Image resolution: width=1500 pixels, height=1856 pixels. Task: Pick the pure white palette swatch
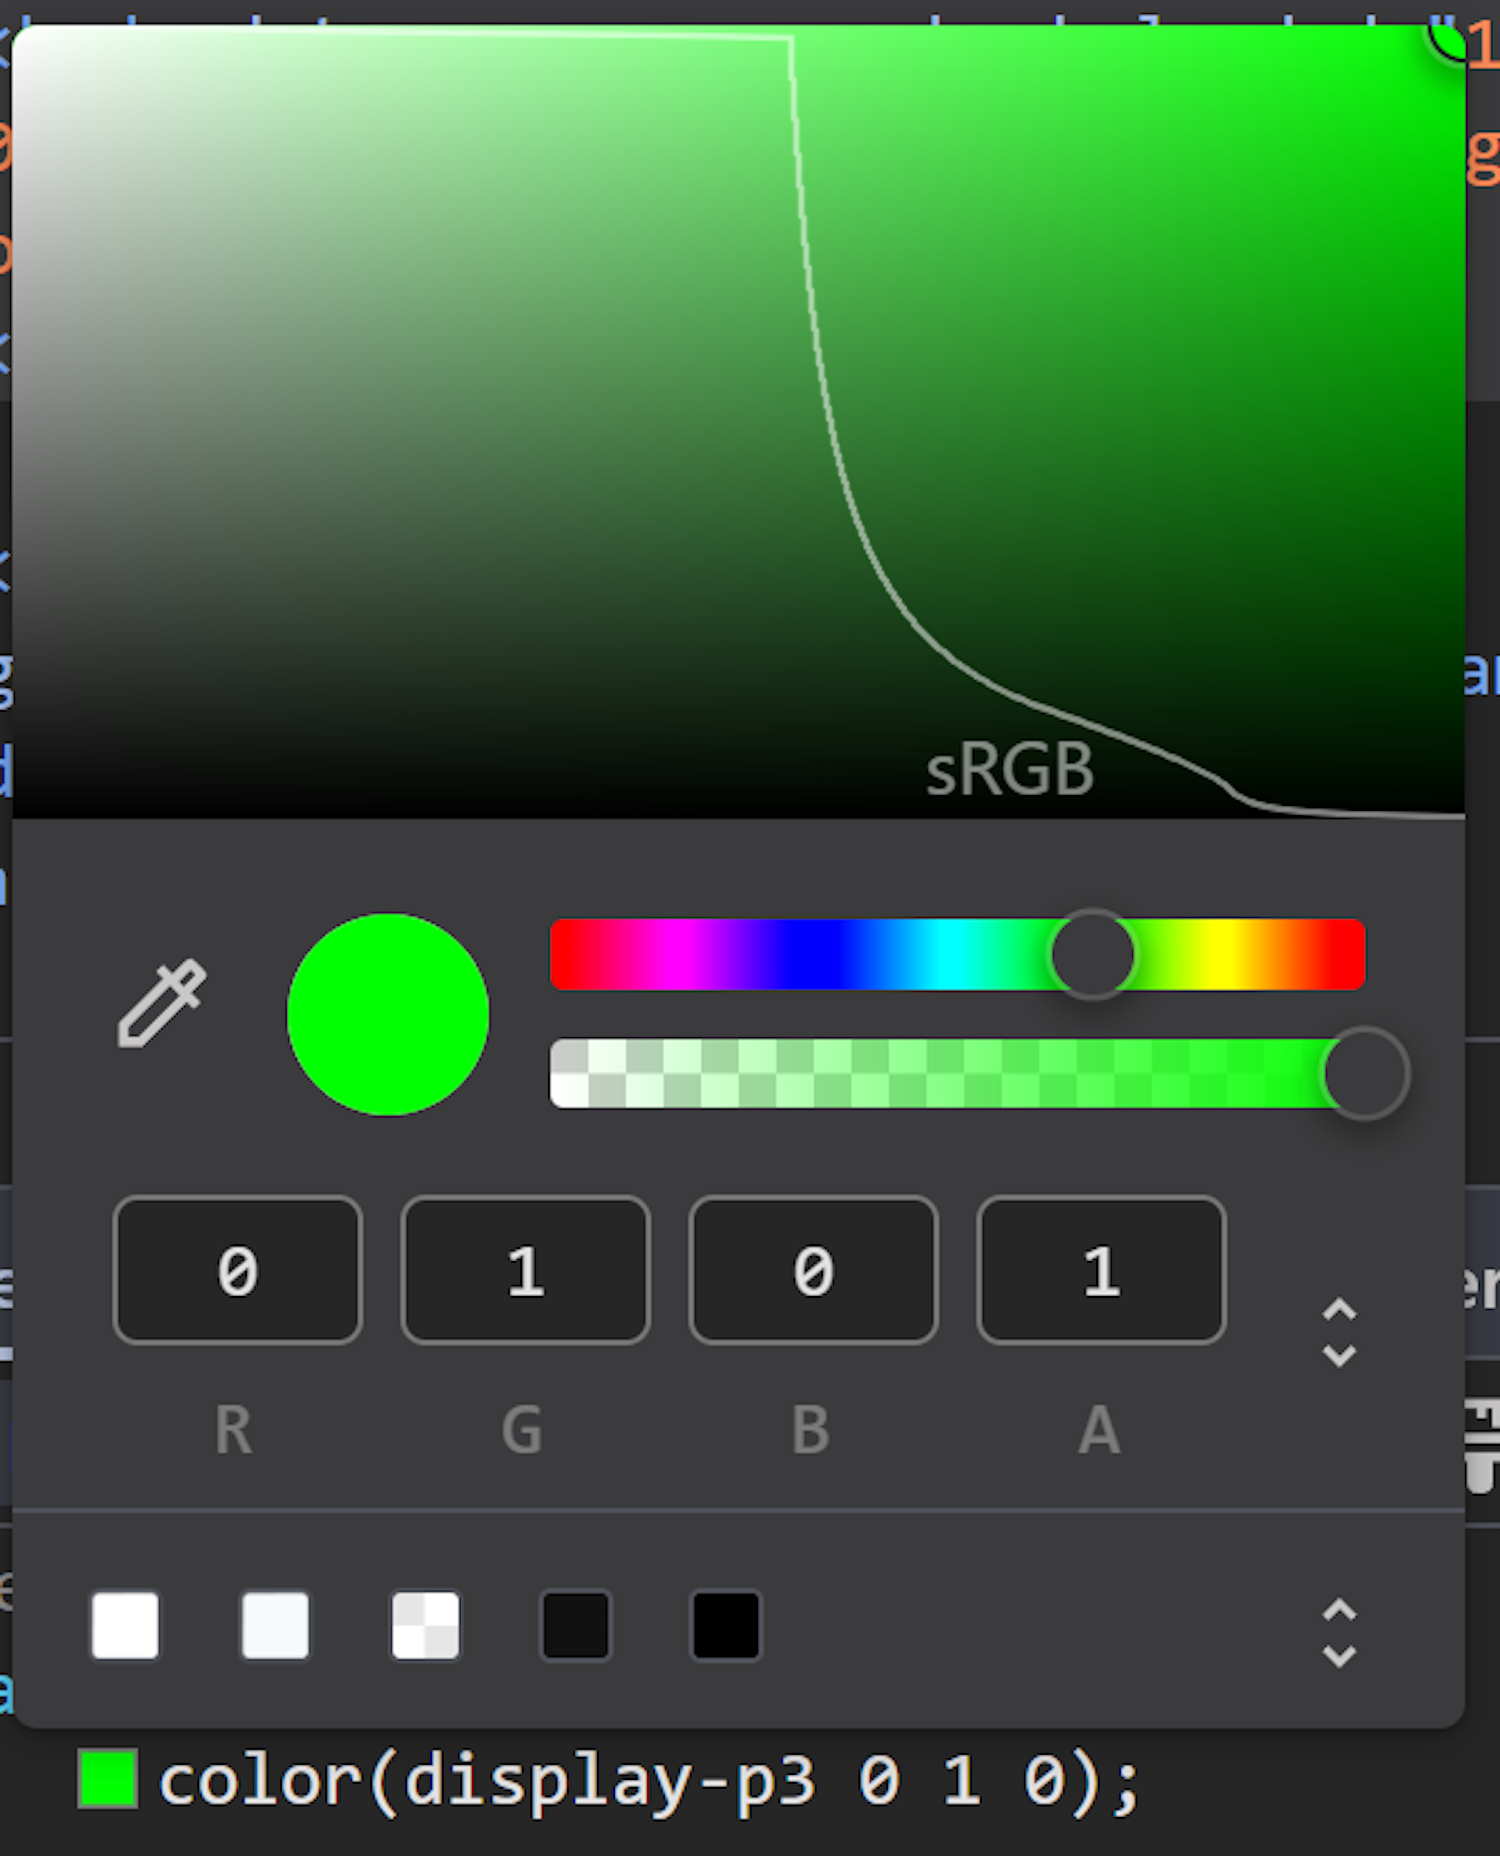(x=125, y=1625)
